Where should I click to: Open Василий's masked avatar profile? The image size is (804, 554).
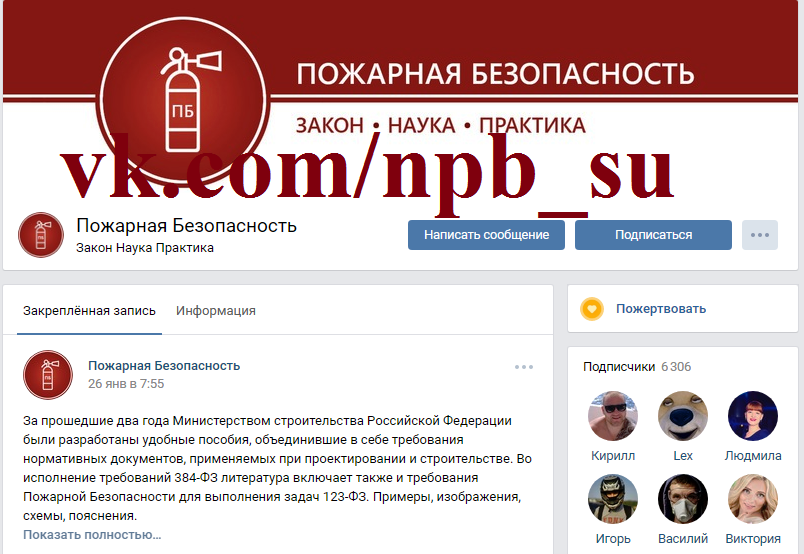(x=682, y=499)
